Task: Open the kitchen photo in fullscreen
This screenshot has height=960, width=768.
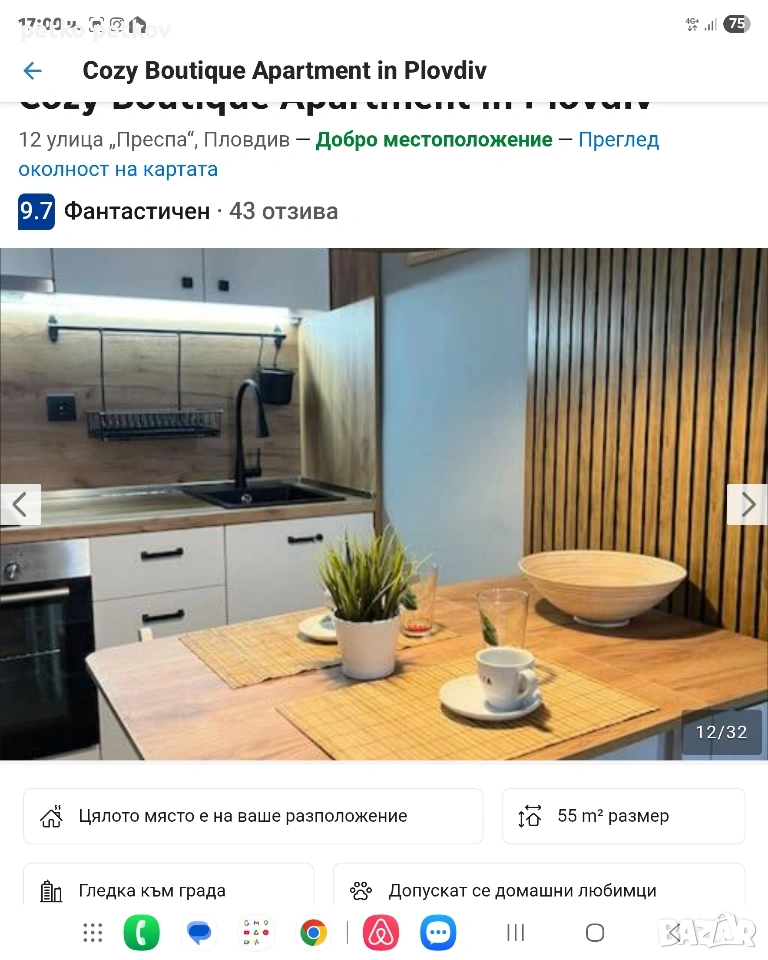Action: coord(384,504)
